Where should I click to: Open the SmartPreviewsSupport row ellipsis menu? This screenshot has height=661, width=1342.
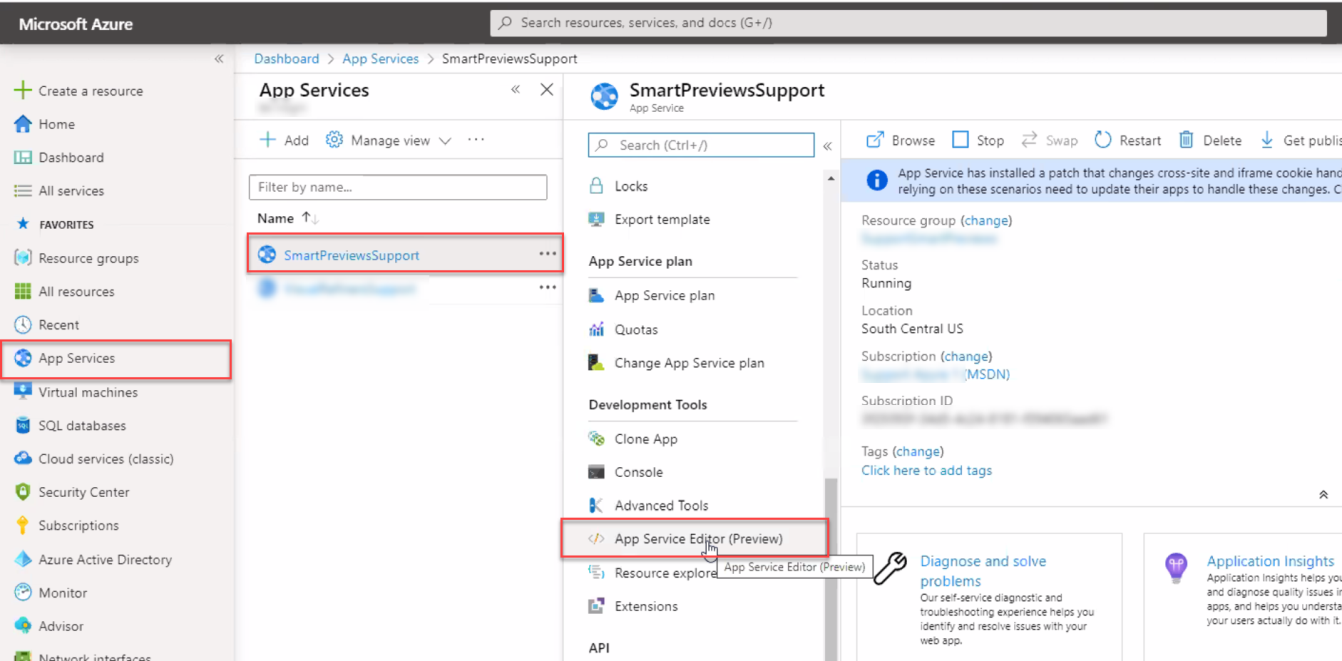click(x=547, y=254)
